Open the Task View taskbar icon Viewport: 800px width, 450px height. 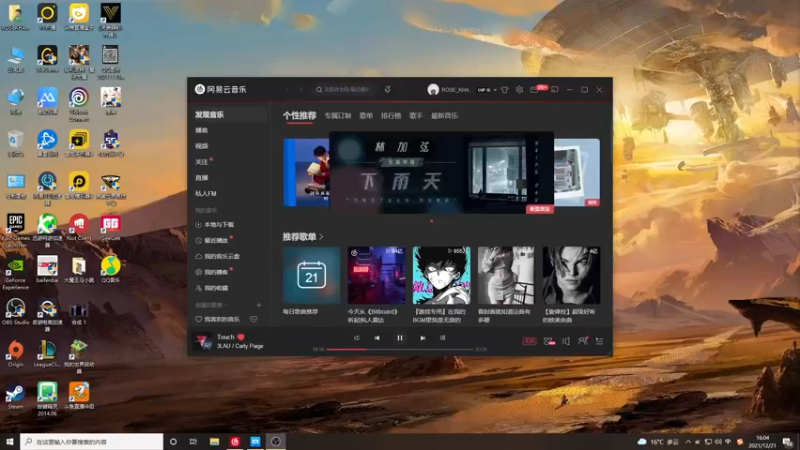pos(193,441)
